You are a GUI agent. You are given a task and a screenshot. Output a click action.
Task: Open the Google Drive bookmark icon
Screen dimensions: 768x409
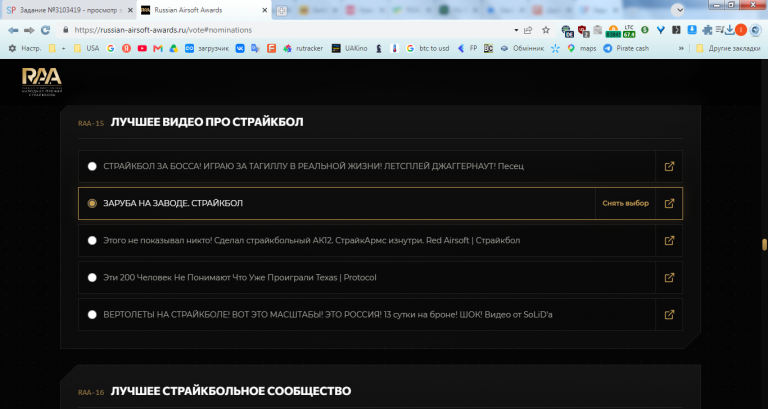click(x=173, y=48)
